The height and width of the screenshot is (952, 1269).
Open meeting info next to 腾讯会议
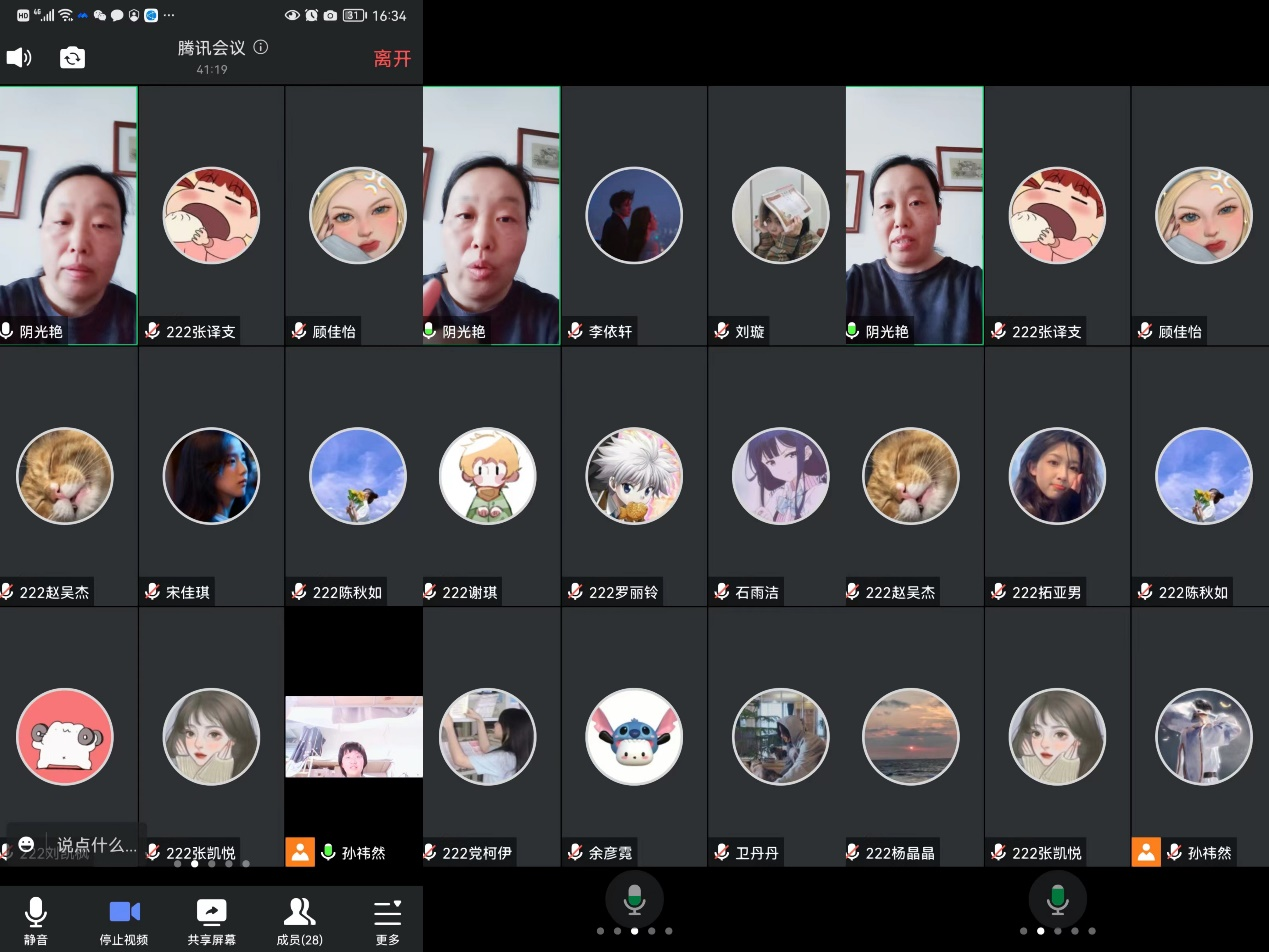click(261, 47)
